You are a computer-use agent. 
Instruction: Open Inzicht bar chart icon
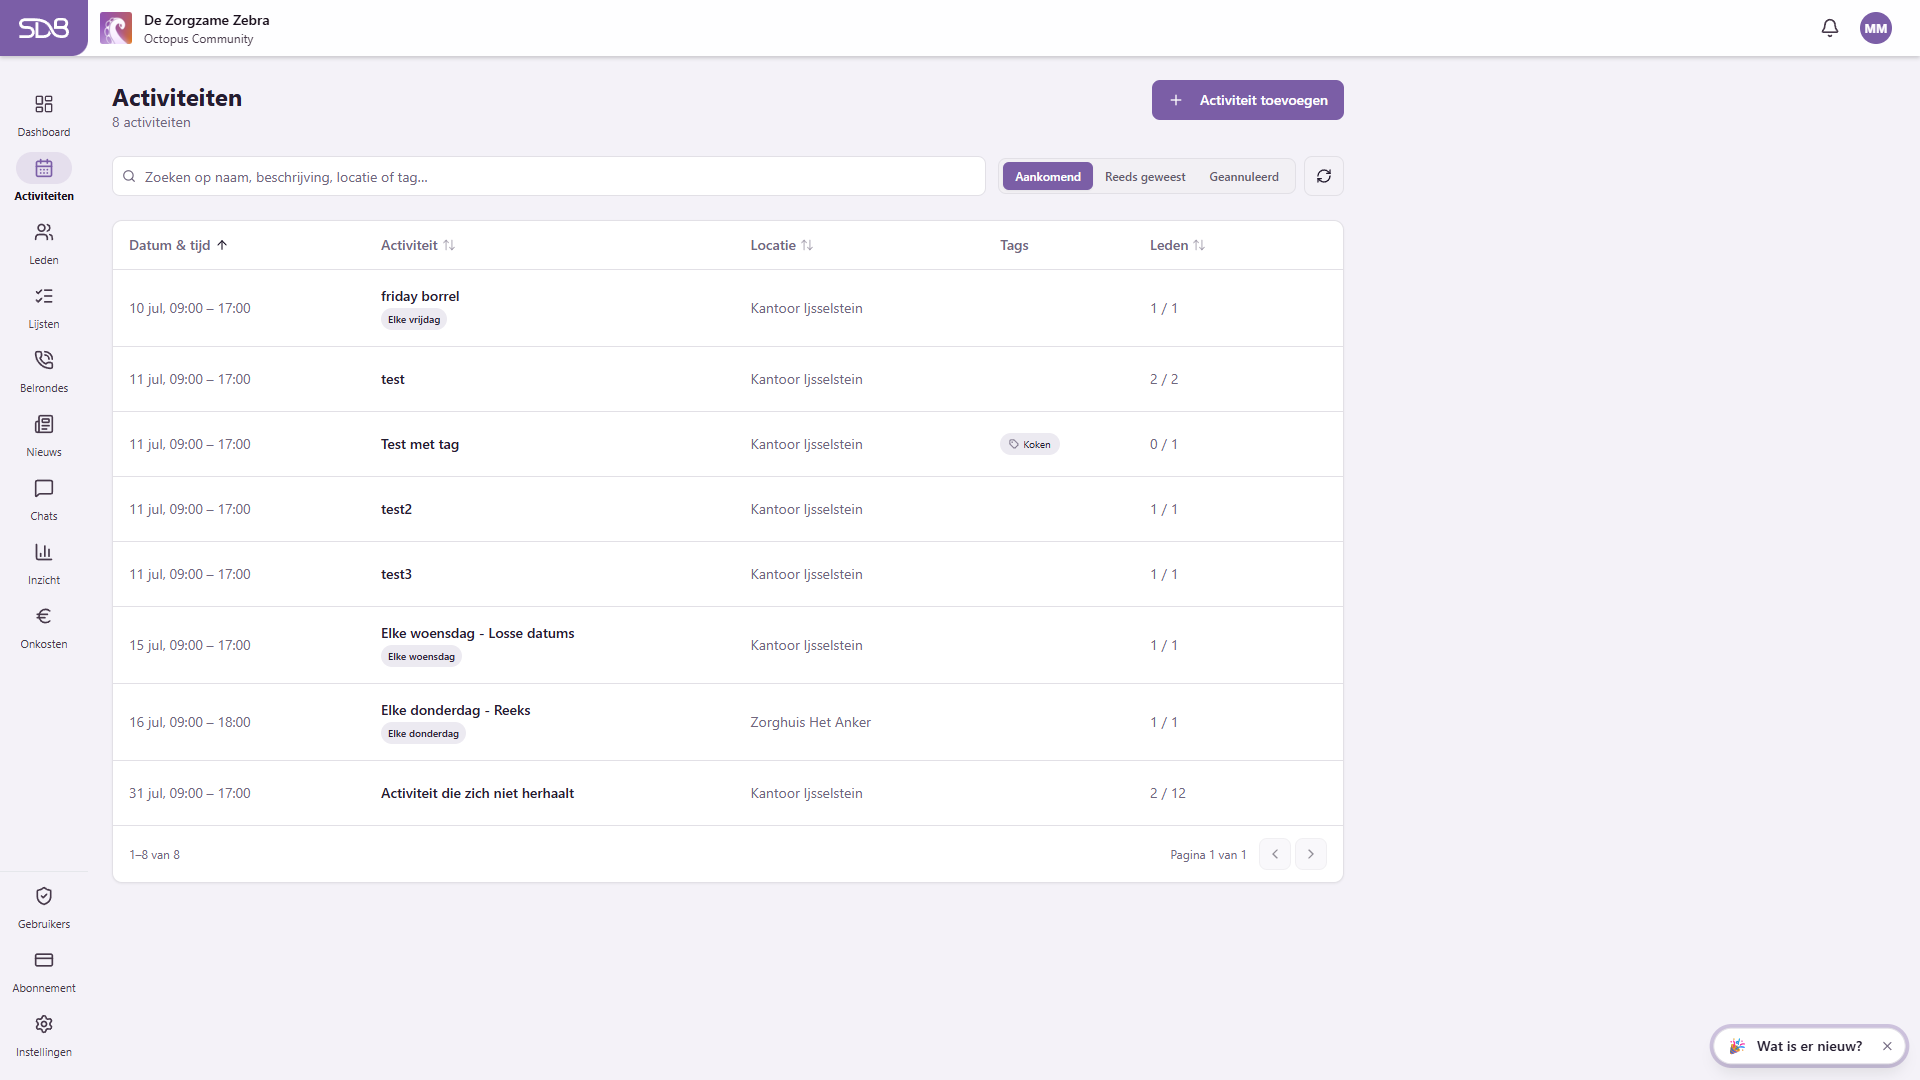[44, 552]
